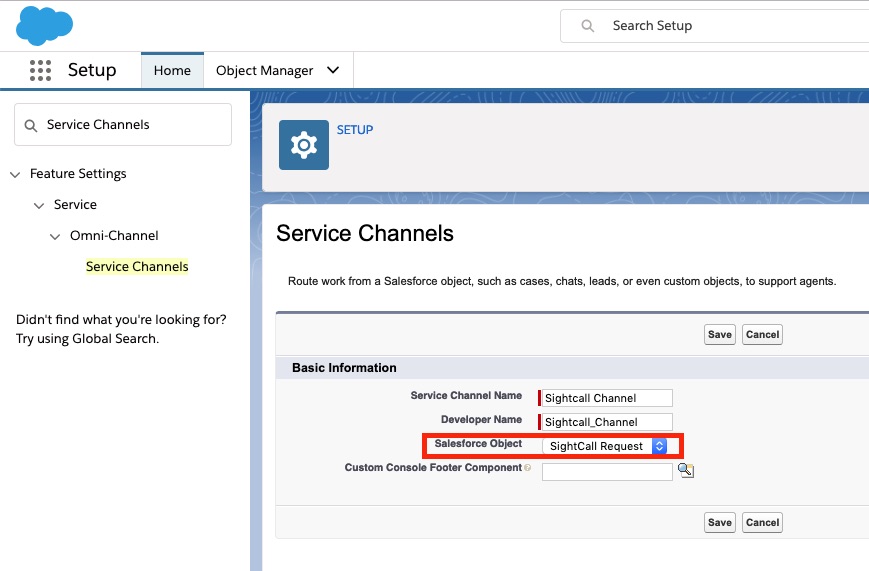Edit the Service Channel Name field

coord(607,398)
